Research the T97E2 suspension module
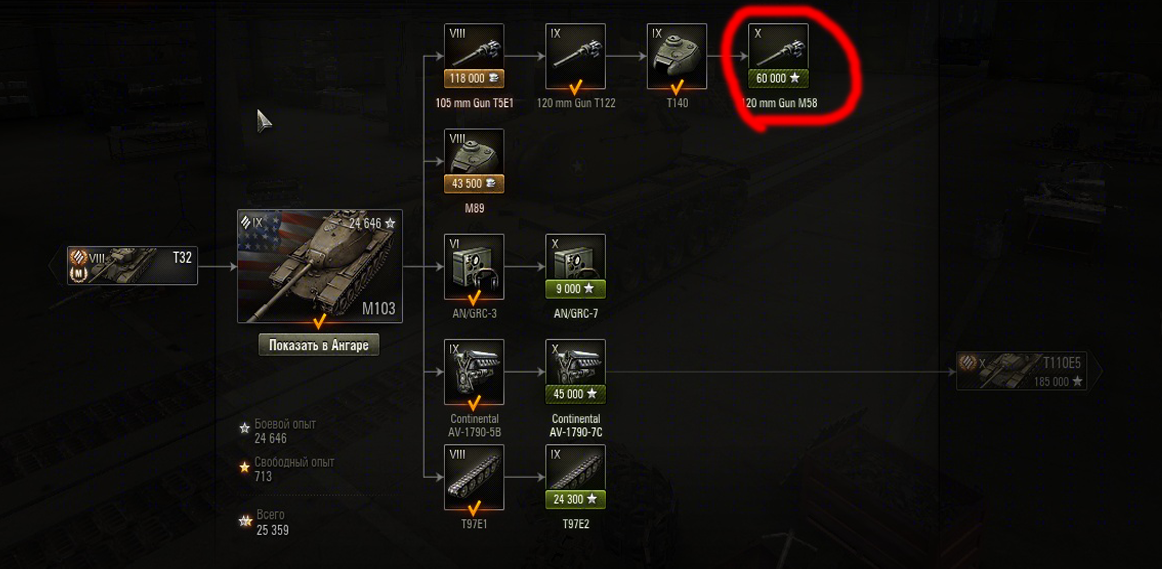Viewport: 1162px width, 569px height. 576,477
